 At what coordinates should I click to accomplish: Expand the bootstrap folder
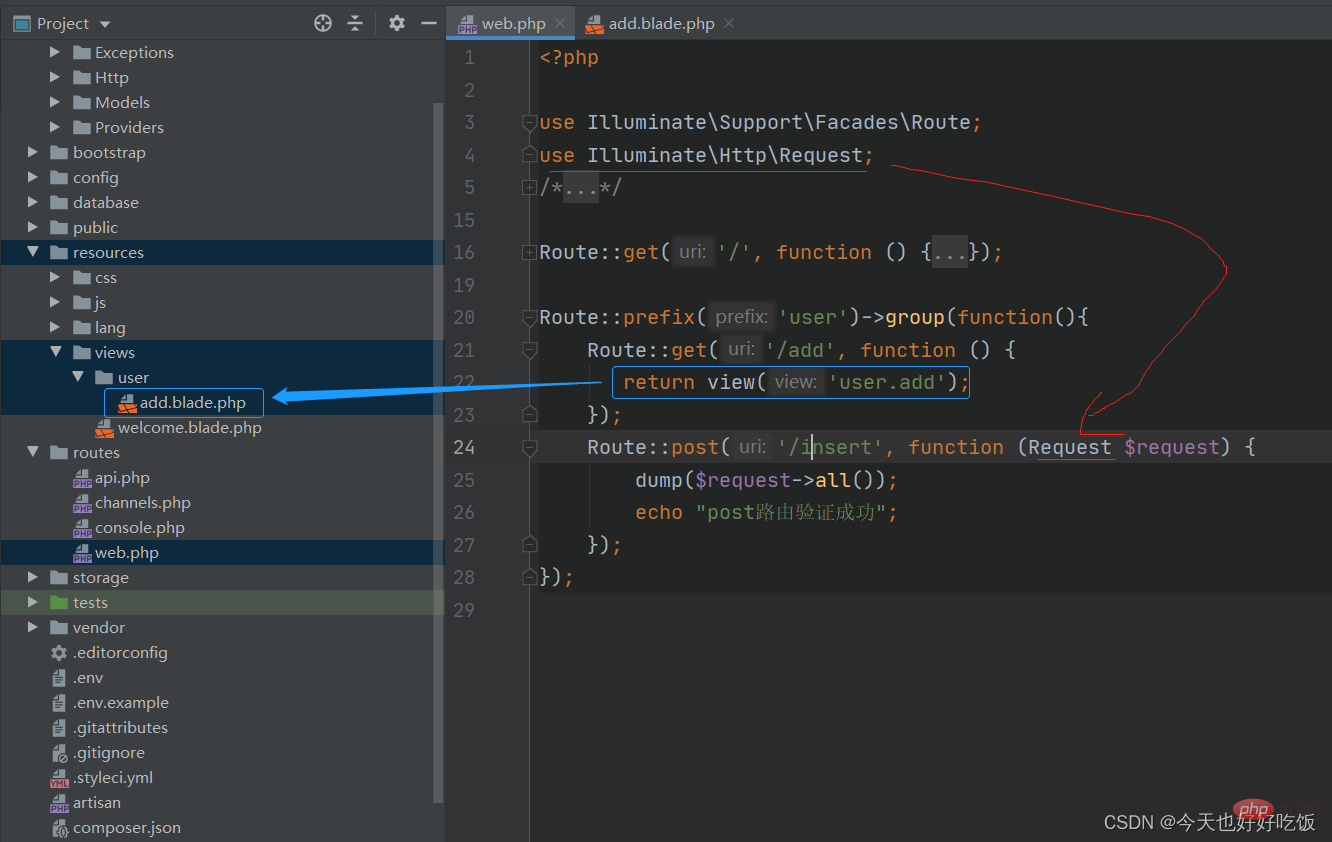coord(33,152)
